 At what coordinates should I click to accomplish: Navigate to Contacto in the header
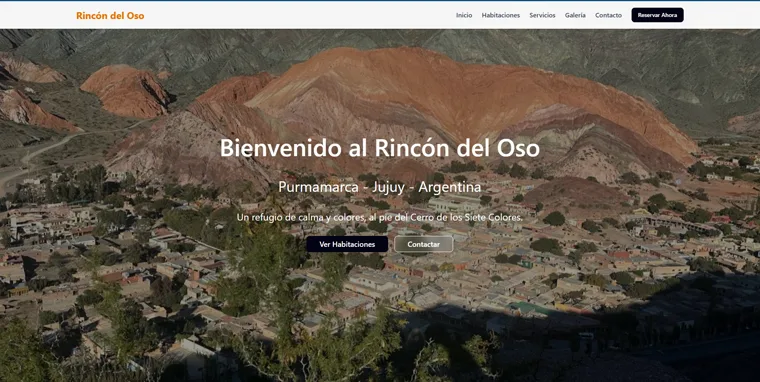point(608,15)
